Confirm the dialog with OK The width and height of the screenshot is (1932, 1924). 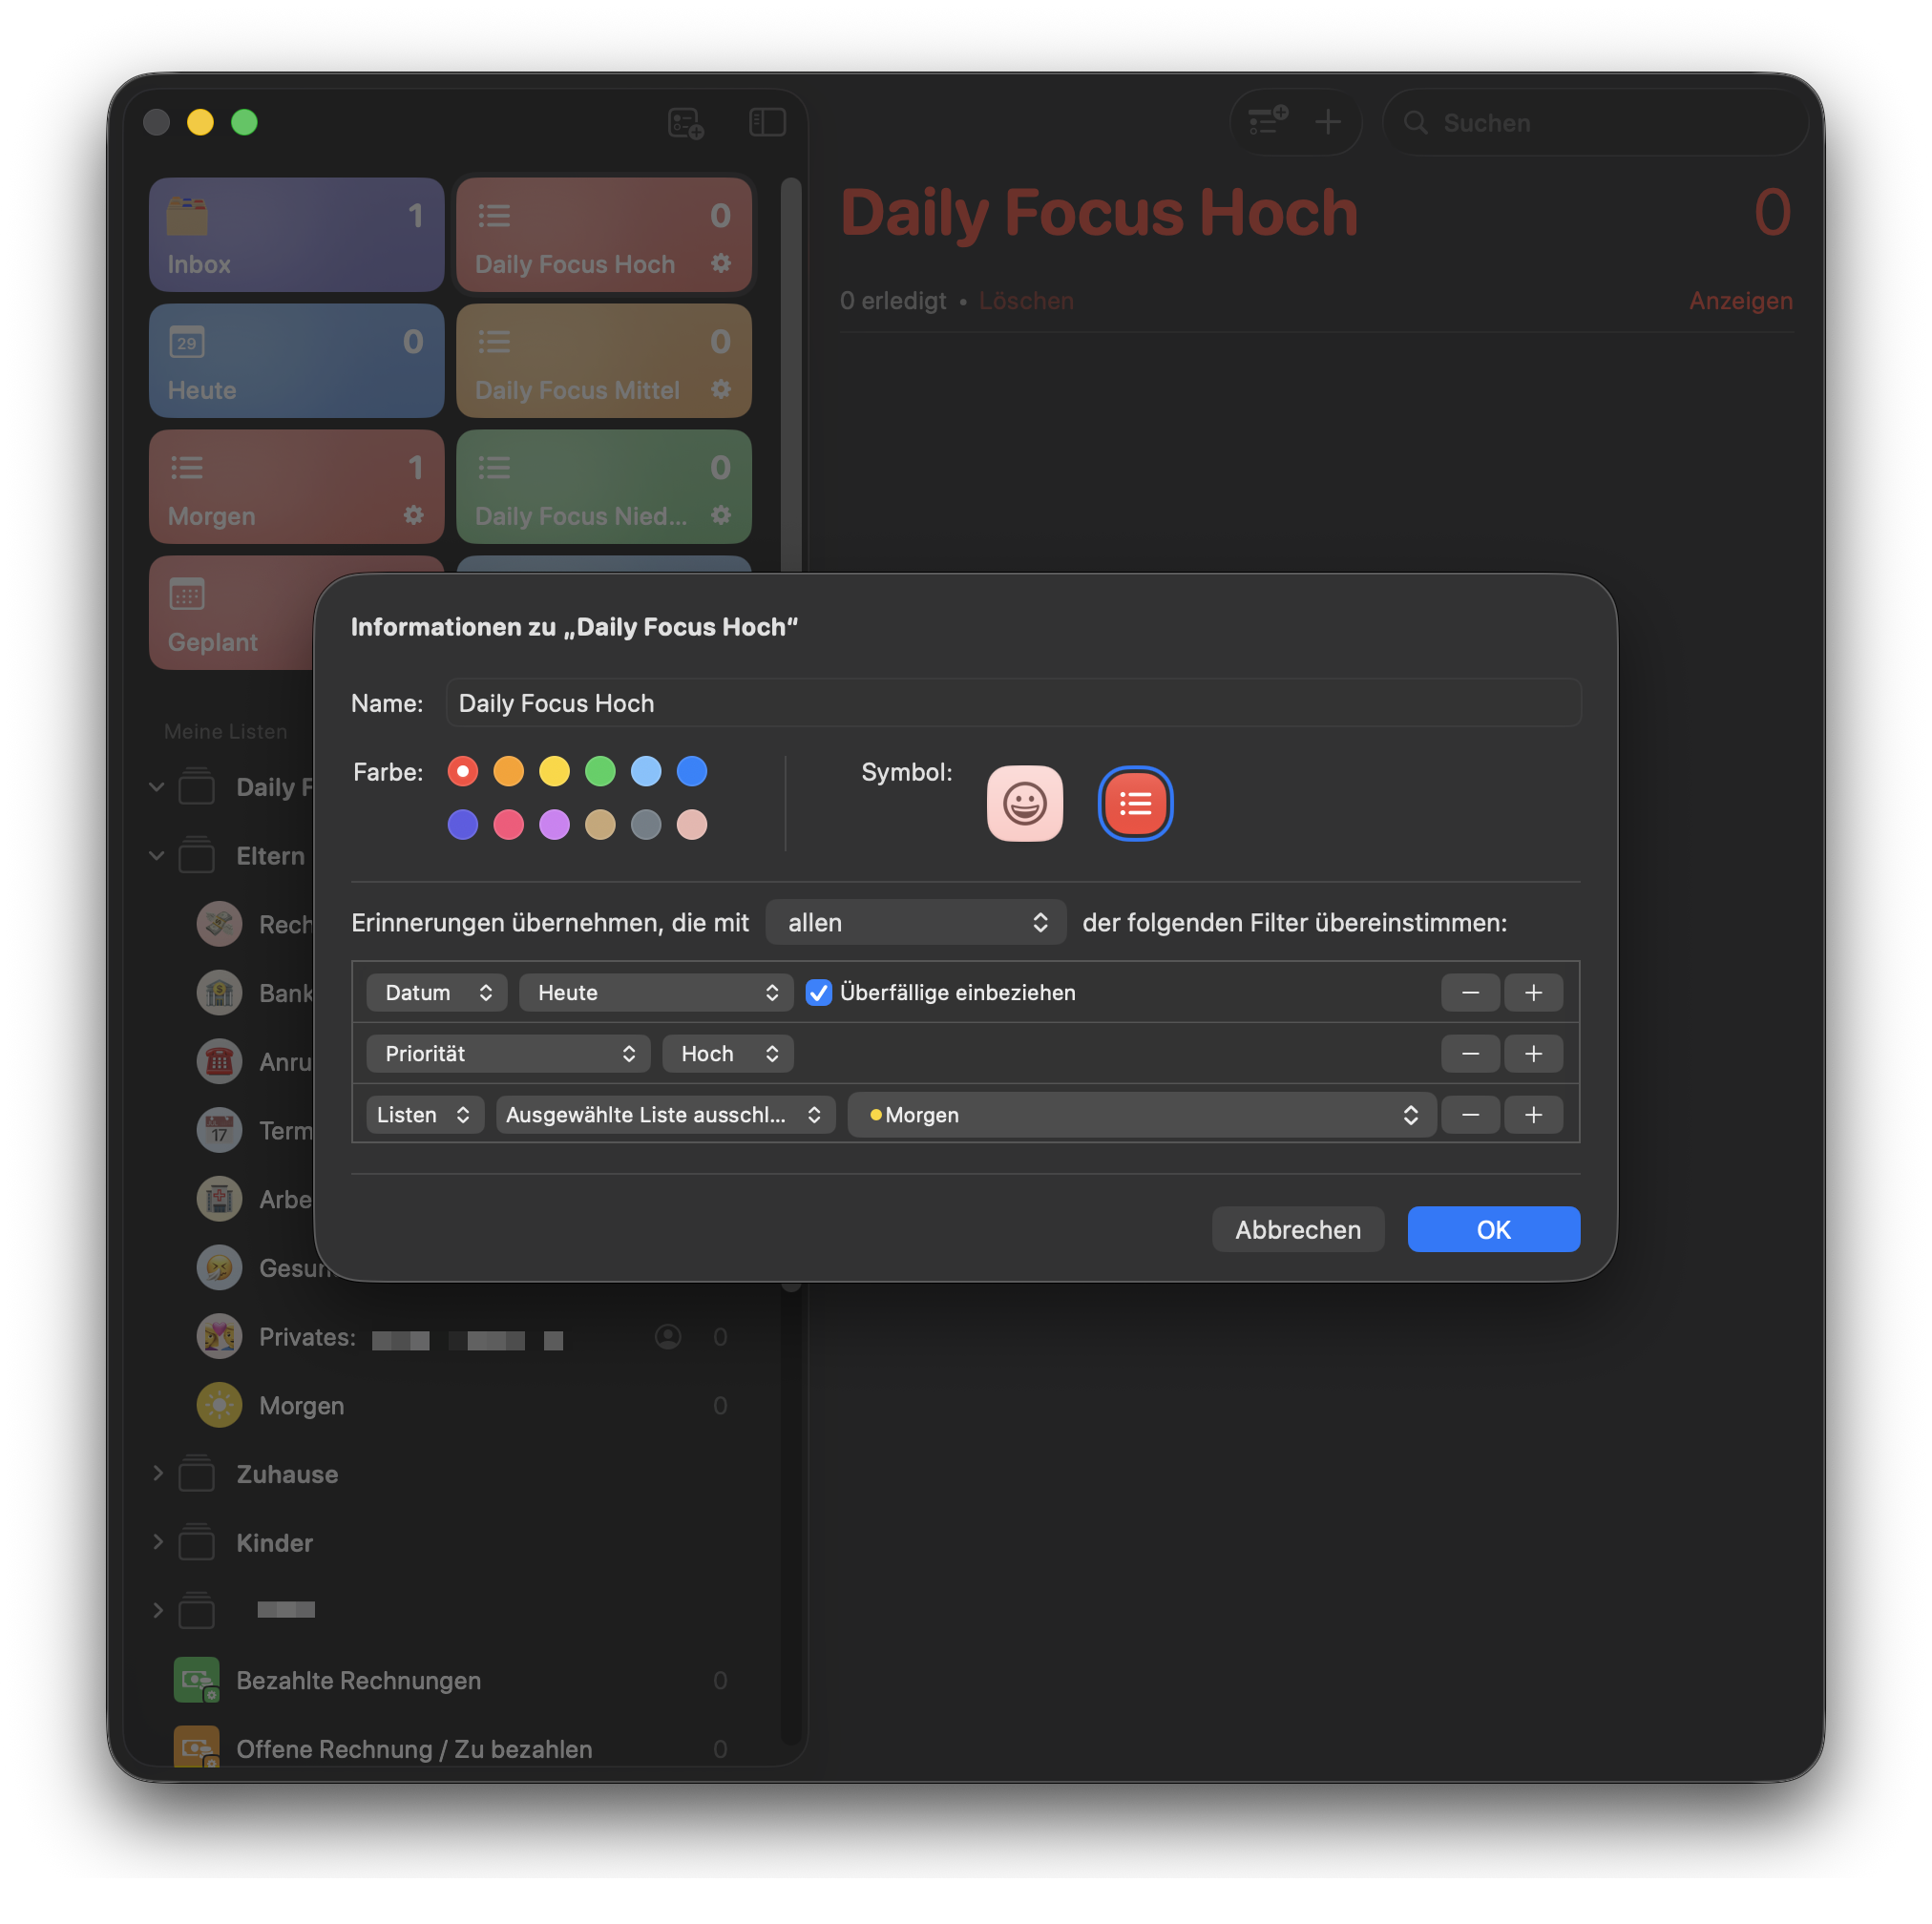point(1492,1229)
